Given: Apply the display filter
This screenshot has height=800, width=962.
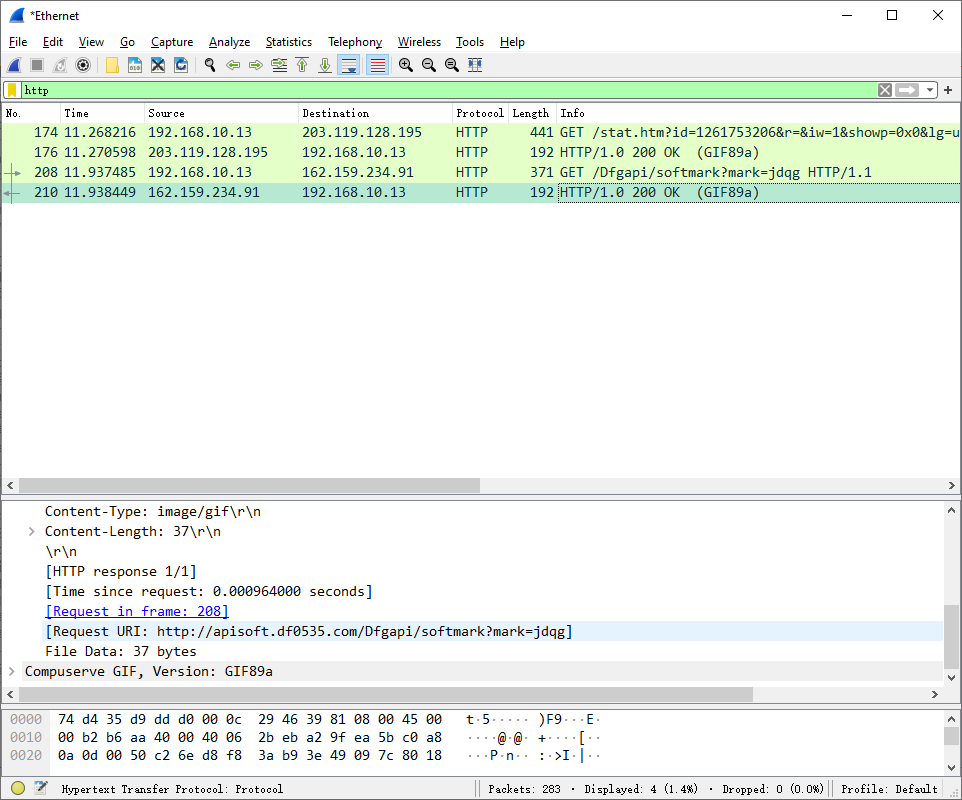Looking at the screenshot, I should (x=907, y=90).
